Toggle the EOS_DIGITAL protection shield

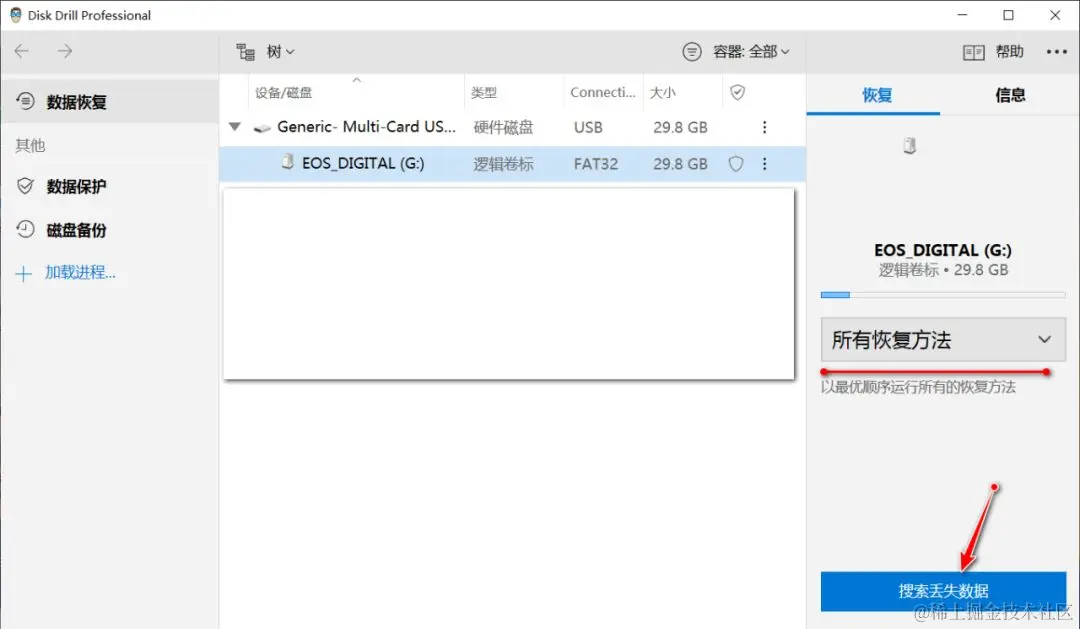[736, 164]
